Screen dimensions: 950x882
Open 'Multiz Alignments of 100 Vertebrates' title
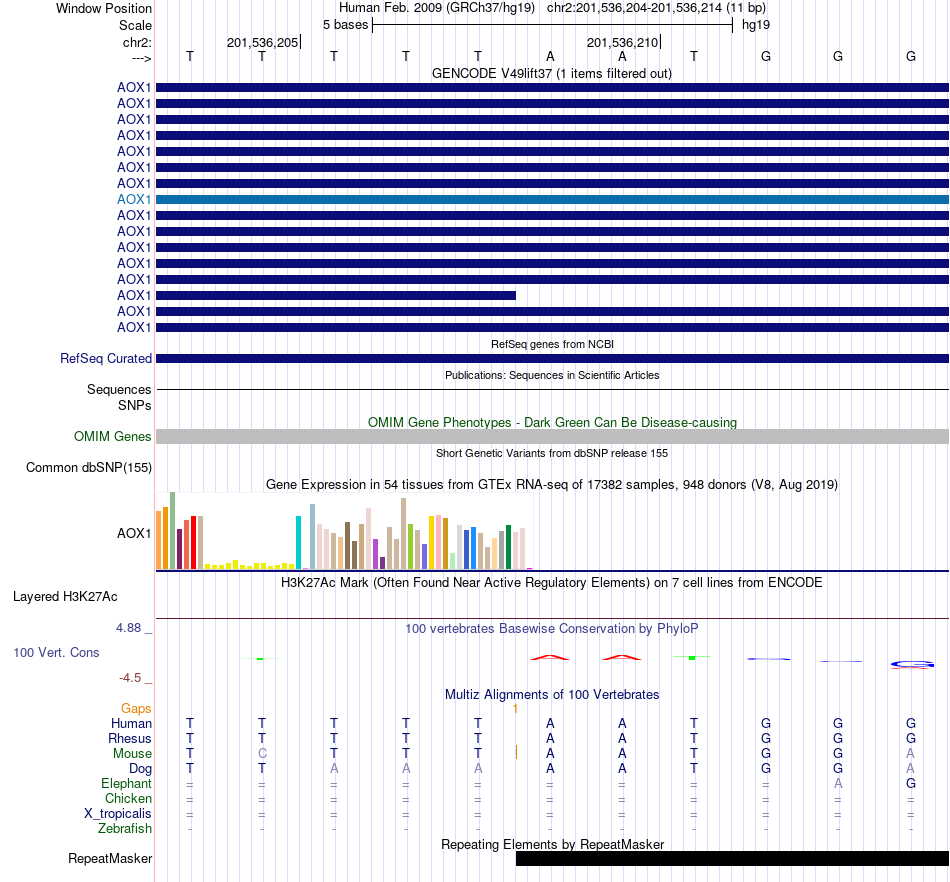(x=552, y=694)
